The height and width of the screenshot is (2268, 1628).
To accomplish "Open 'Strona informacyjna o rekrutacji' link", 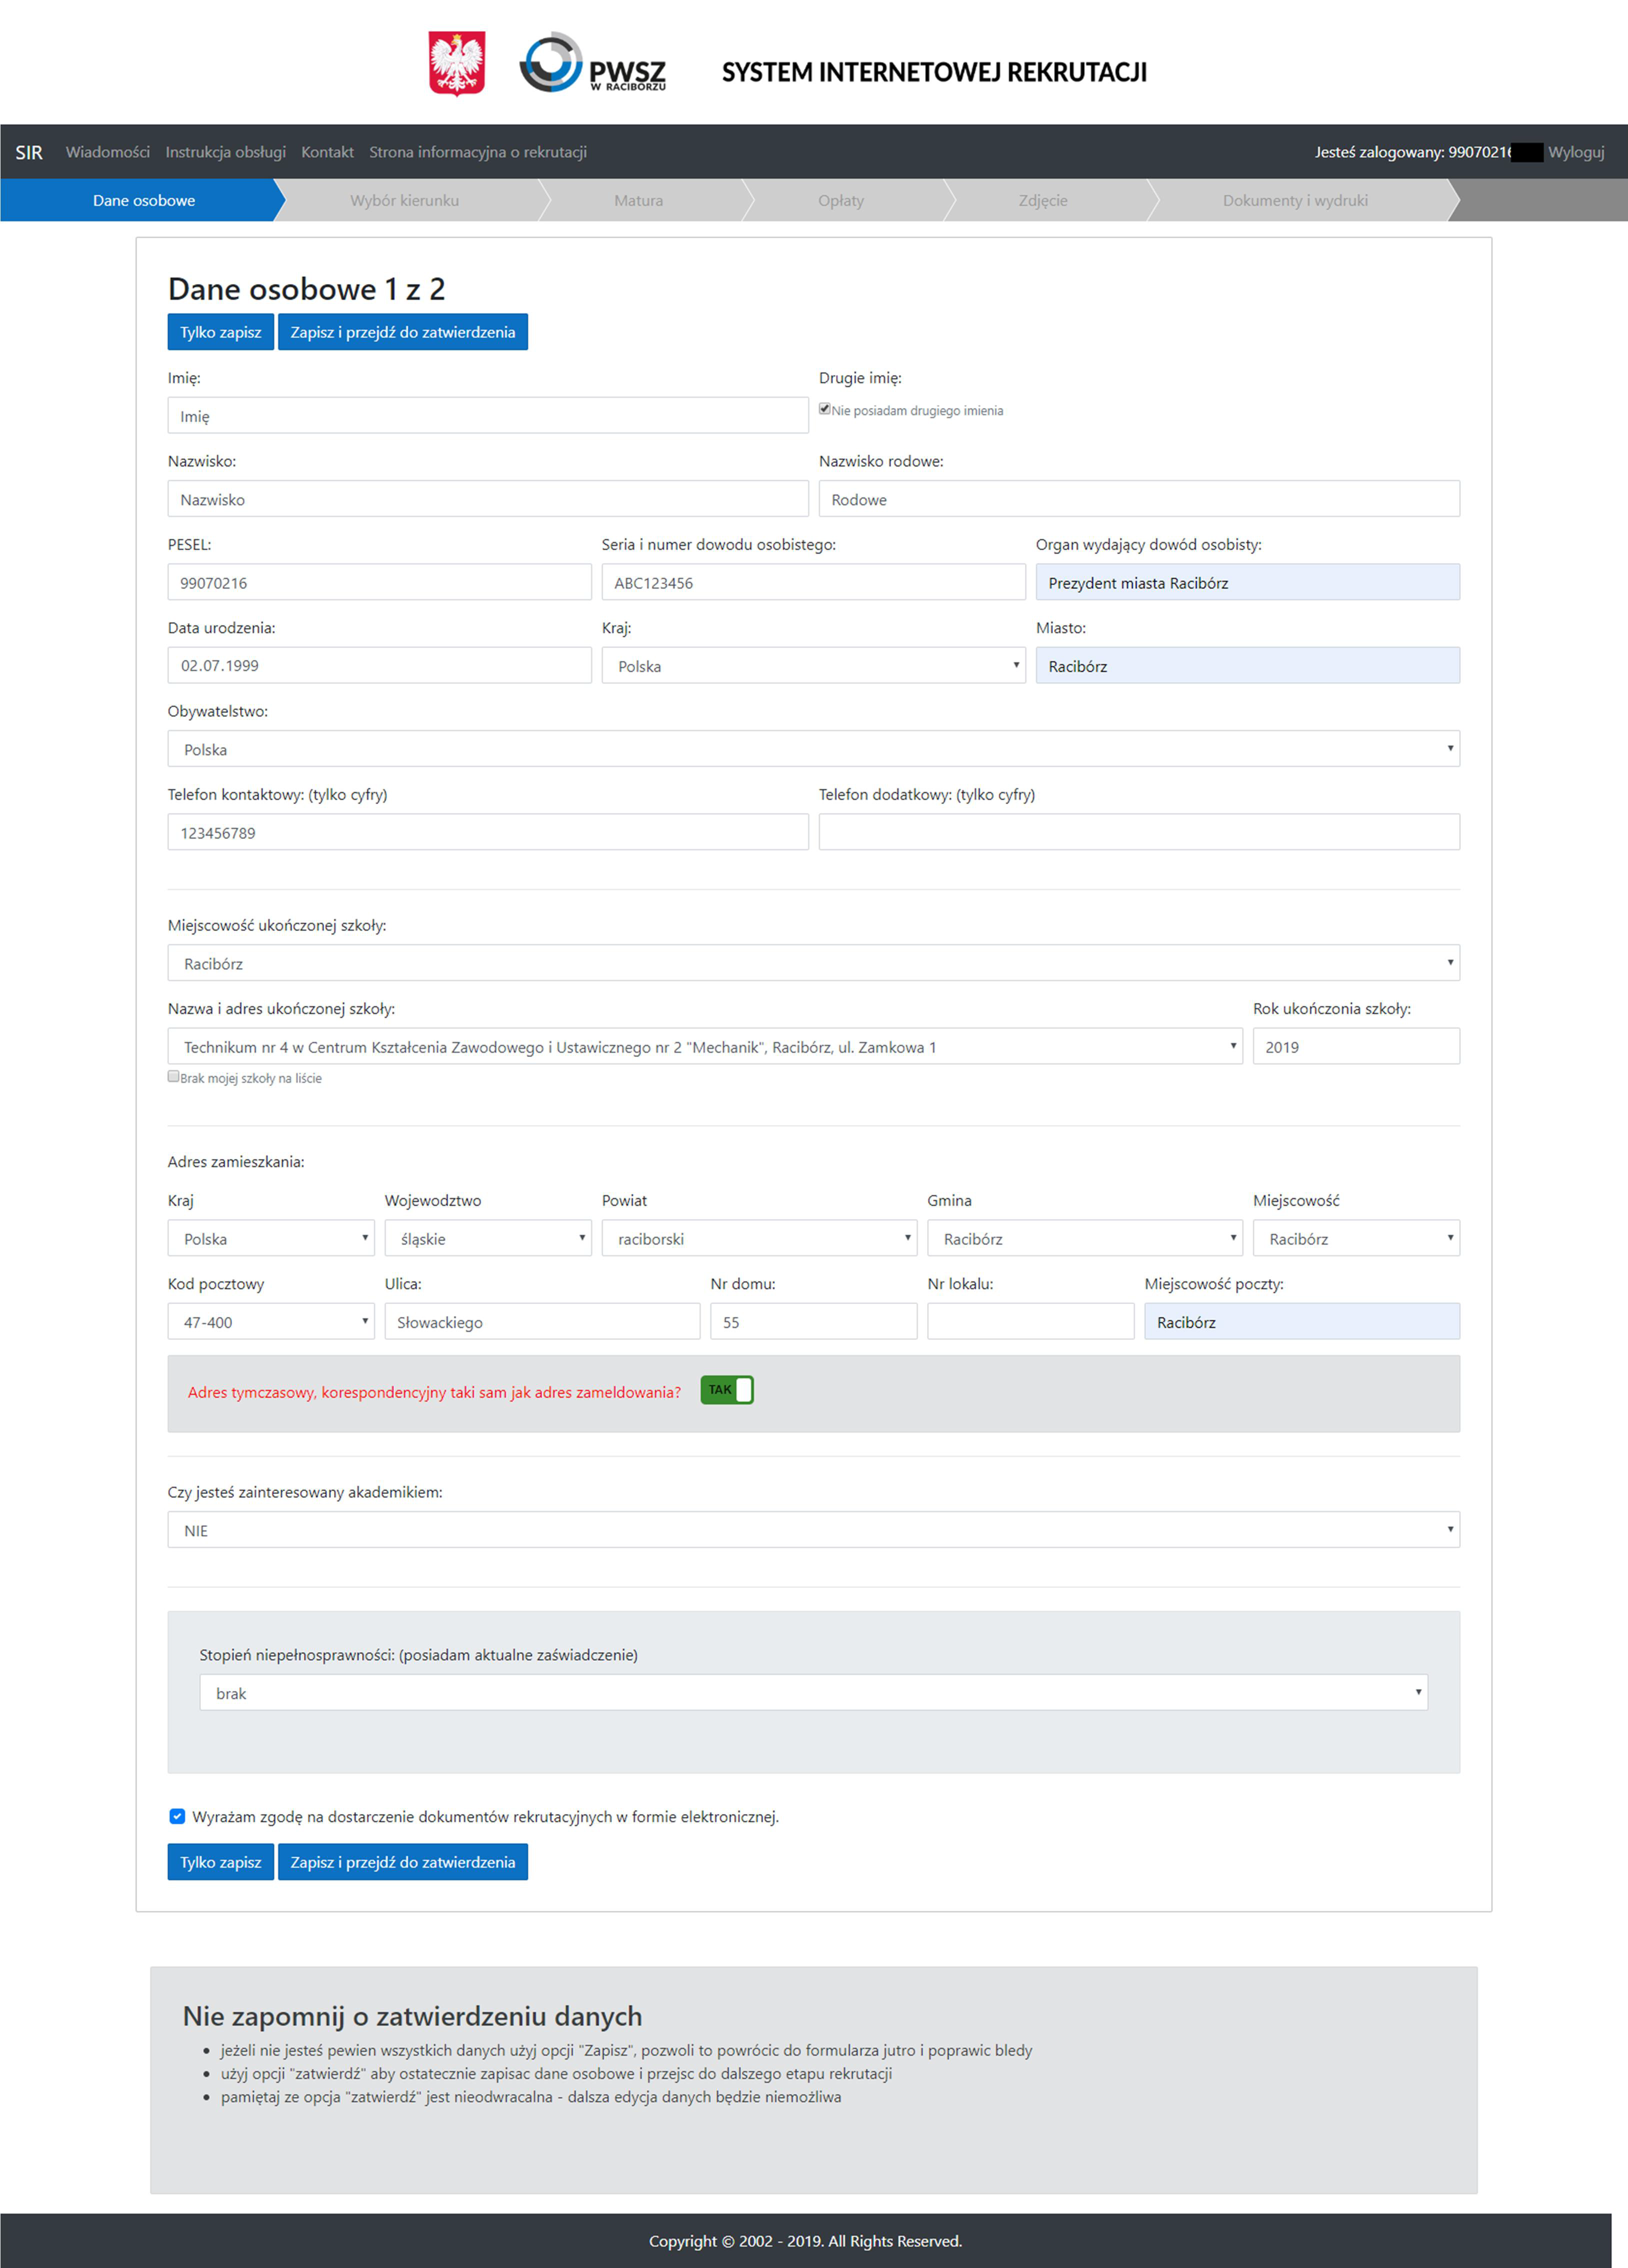I will (x=478, y=152).
